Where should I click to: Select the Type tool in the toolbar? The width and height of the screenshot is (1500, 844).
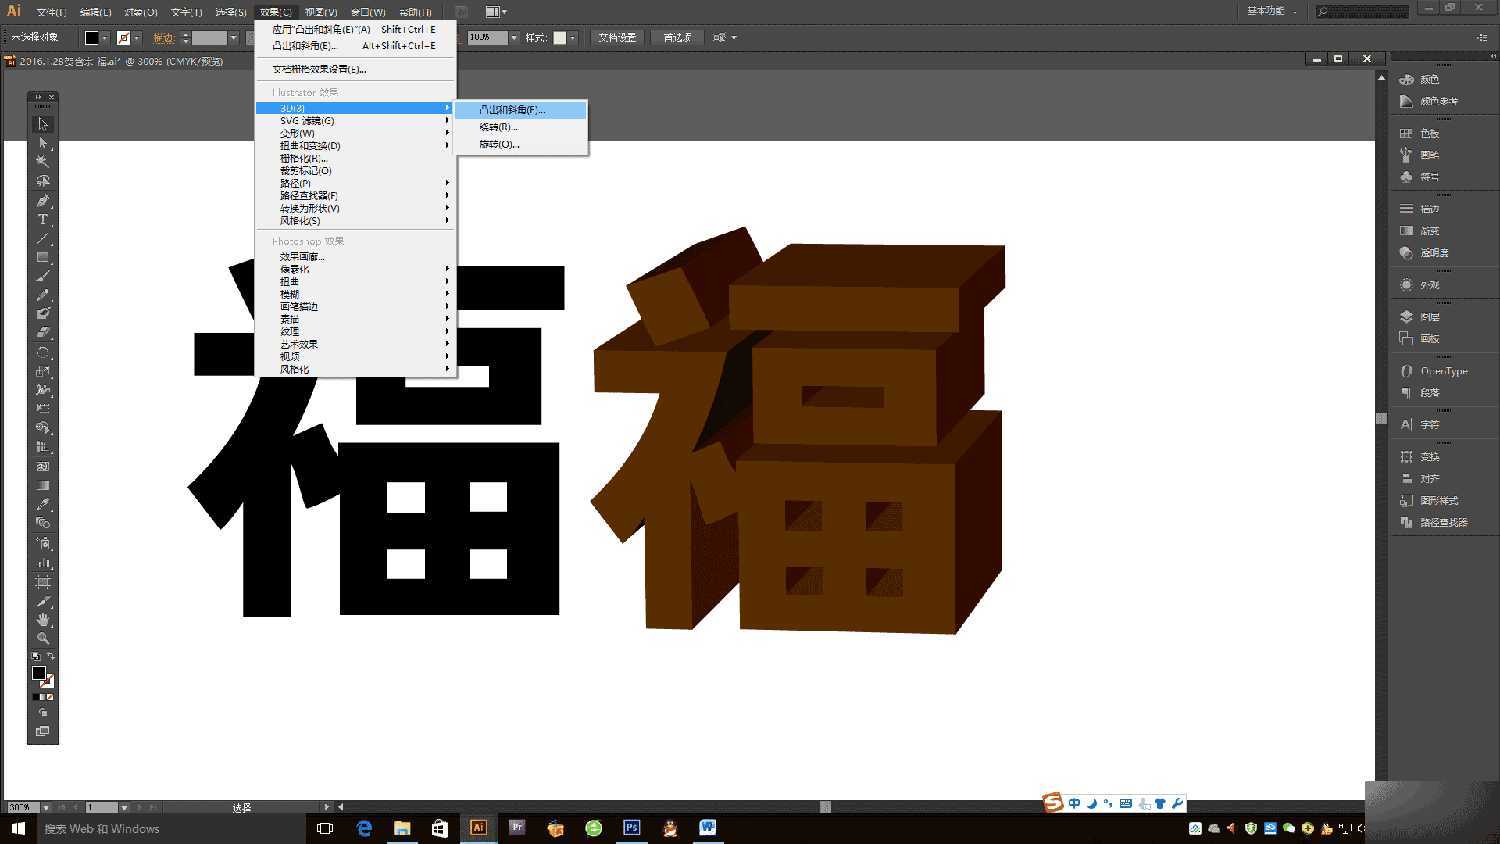coord(42,218)
